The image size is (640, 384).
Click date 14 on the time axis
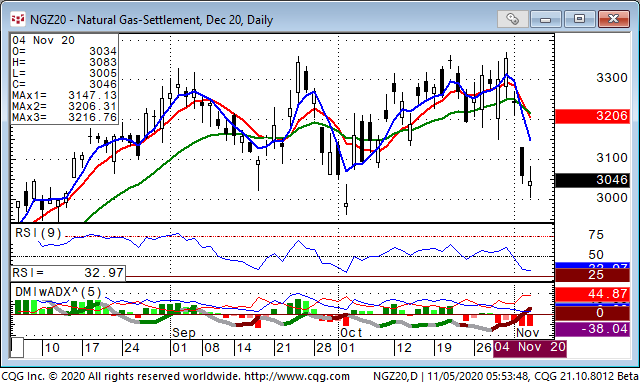pyautogui.click(x=244, y=348)
